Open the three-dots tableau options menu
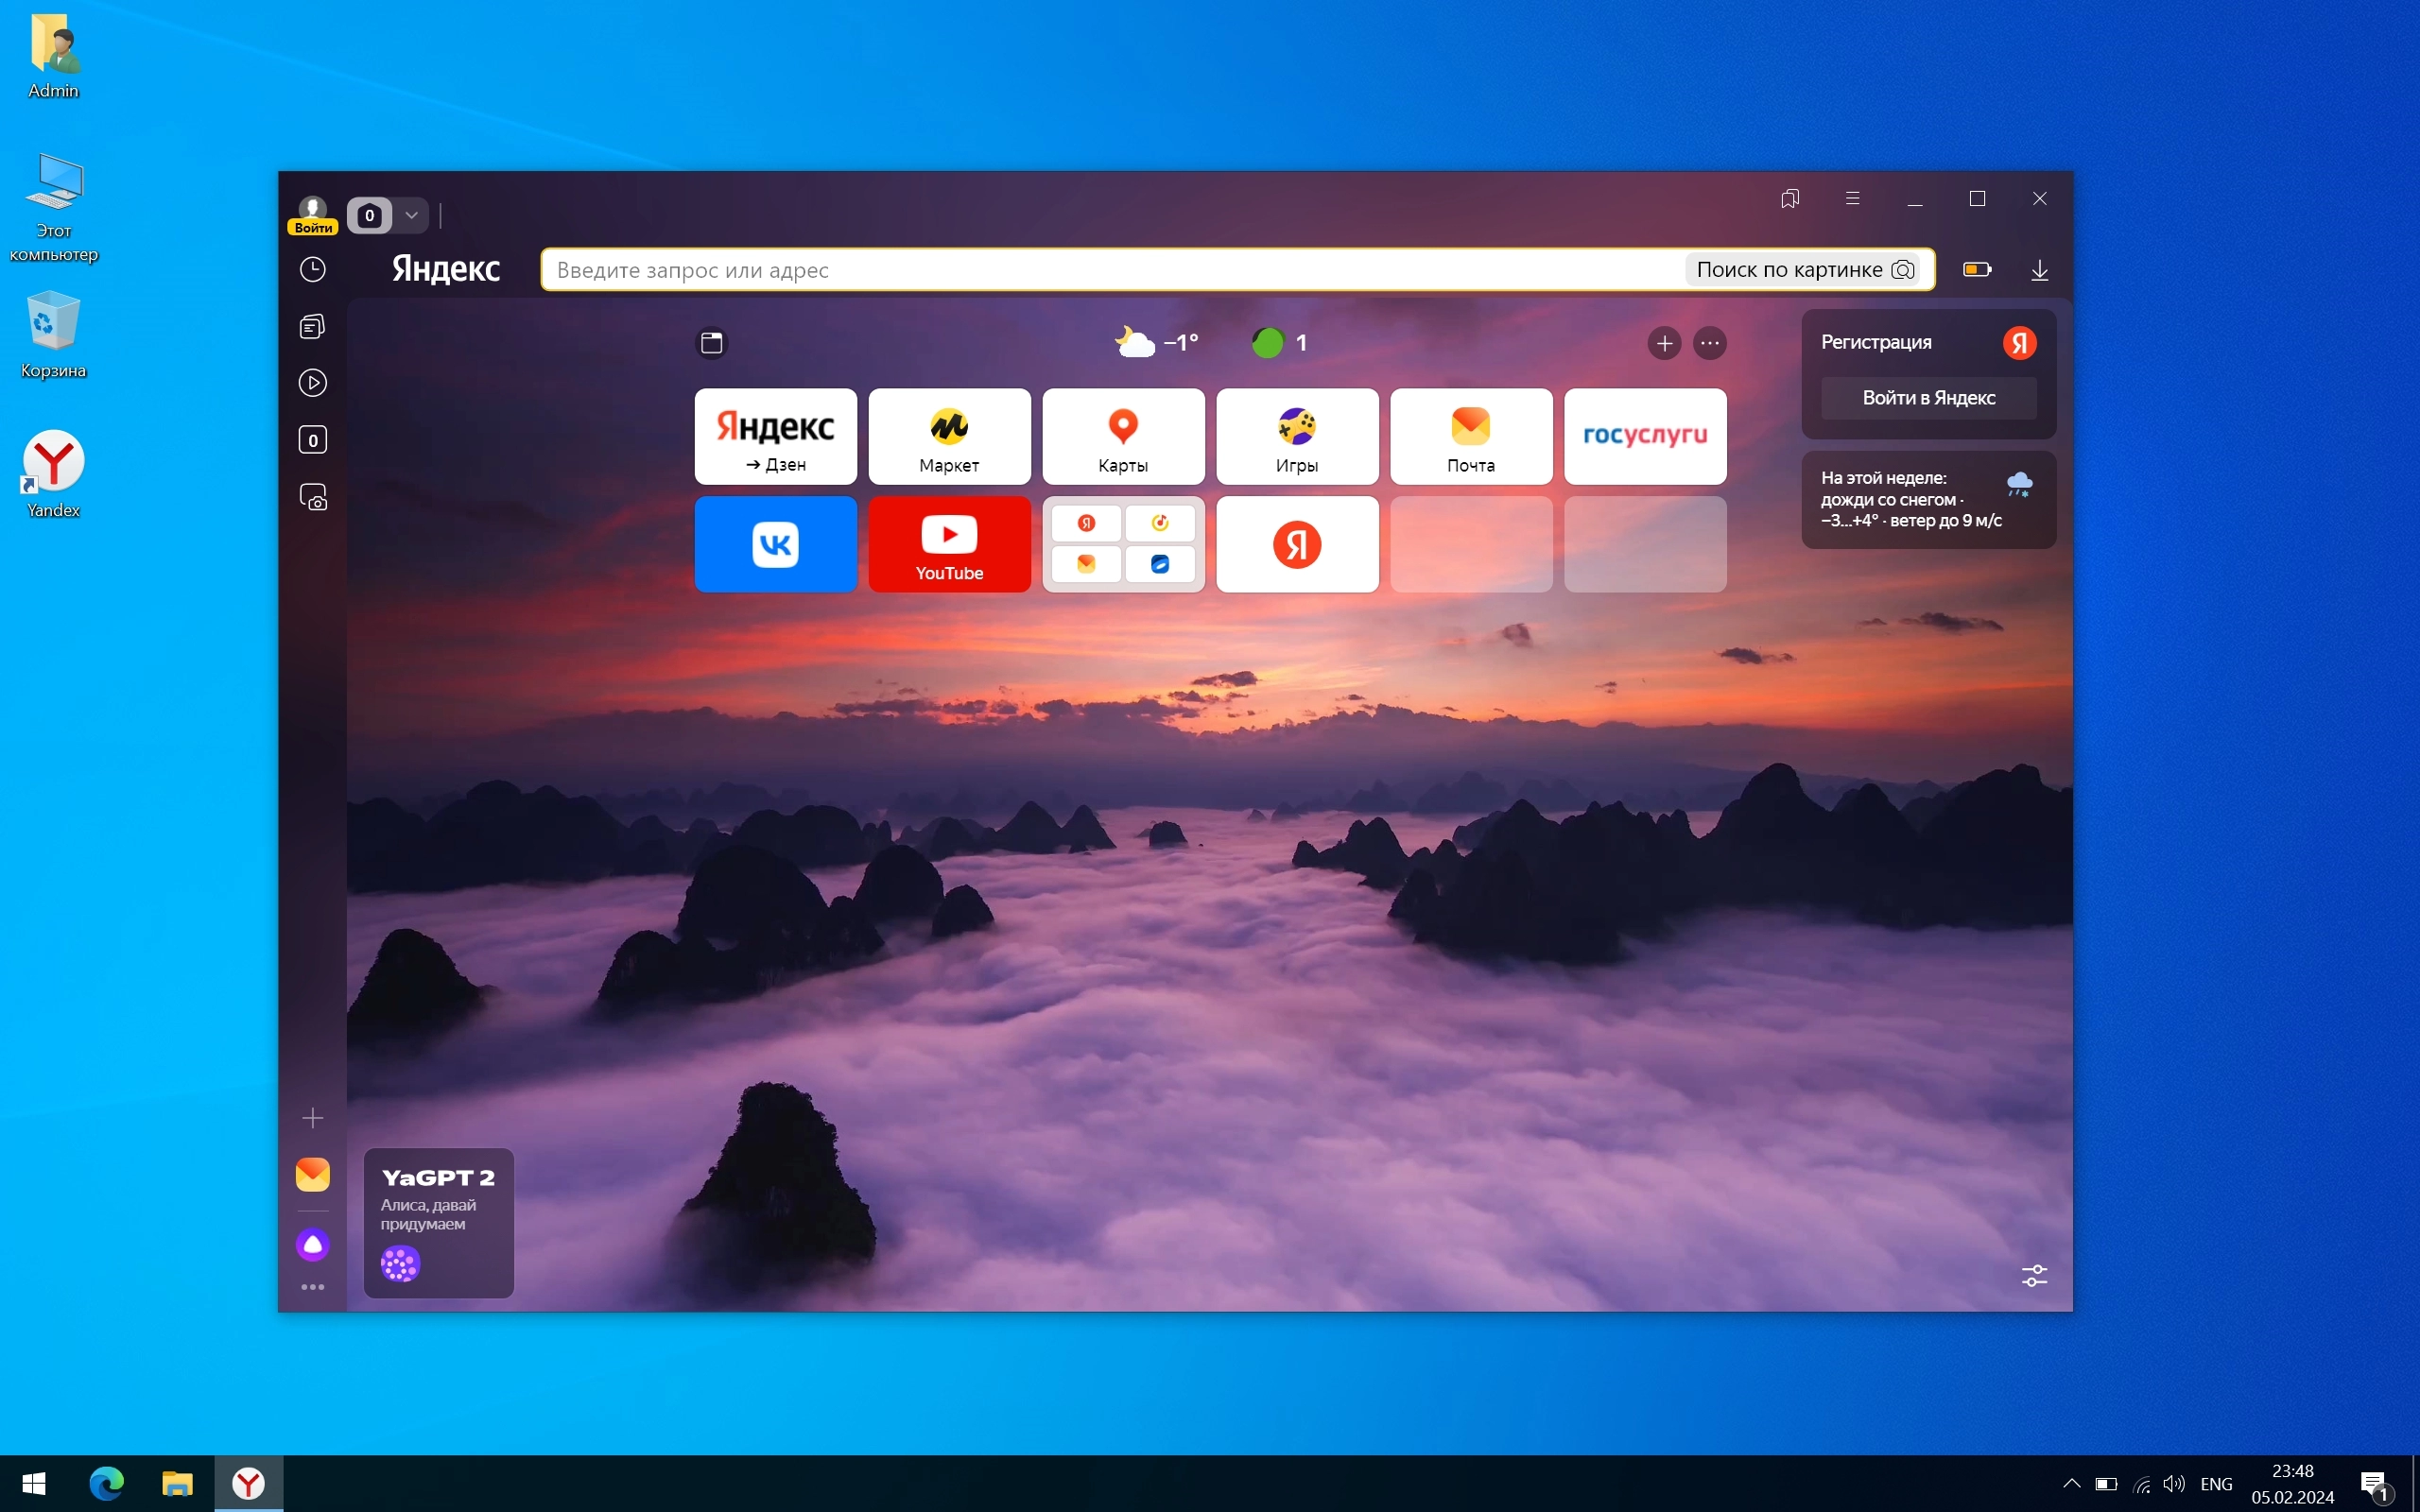The width and height of the screenshot is (2420, 1512). coord(1710,343)
